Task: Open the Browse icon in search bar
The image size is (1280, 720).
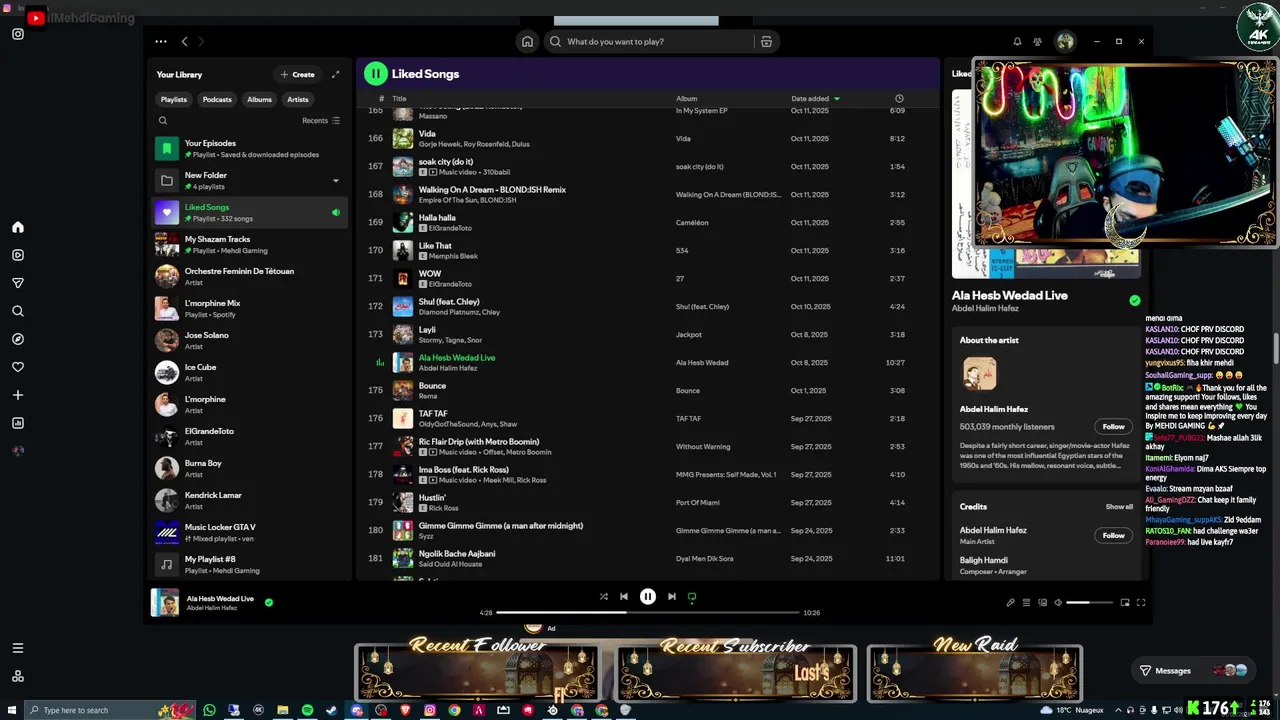Action: tap(766, 42)
